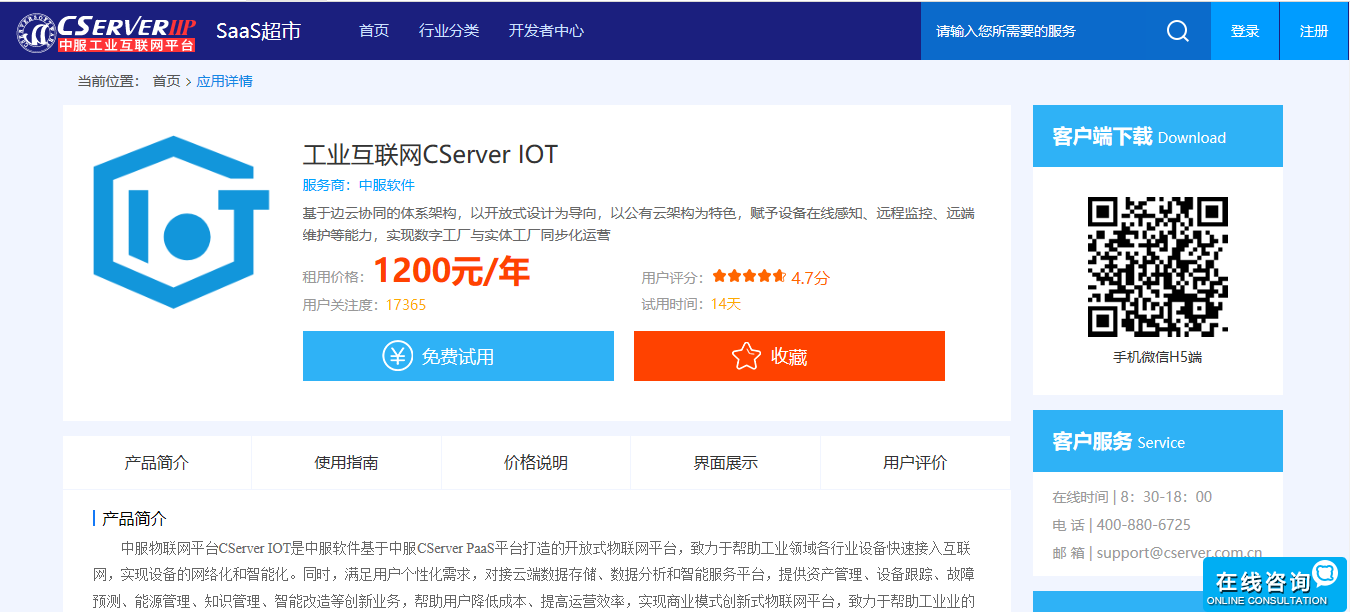
Task: Switch to 界面展示 tab
Action: click(725, 462)
